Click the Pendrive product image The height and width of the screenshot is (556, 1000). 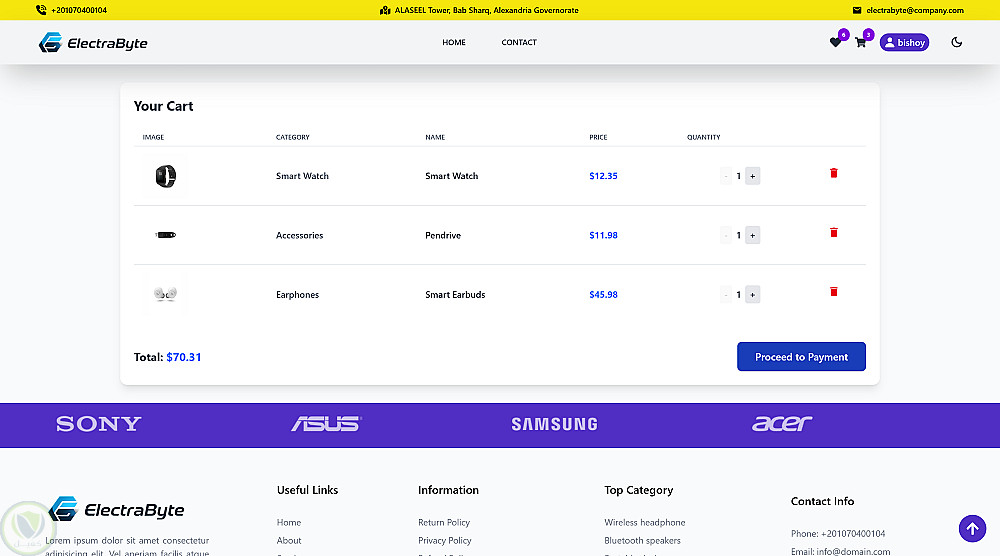click(166, 235)
